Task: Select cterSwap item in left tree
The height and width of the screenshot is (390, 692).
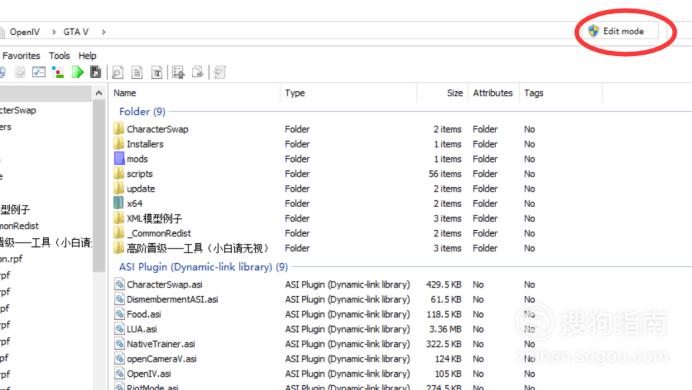Action: tap(18, 110)
